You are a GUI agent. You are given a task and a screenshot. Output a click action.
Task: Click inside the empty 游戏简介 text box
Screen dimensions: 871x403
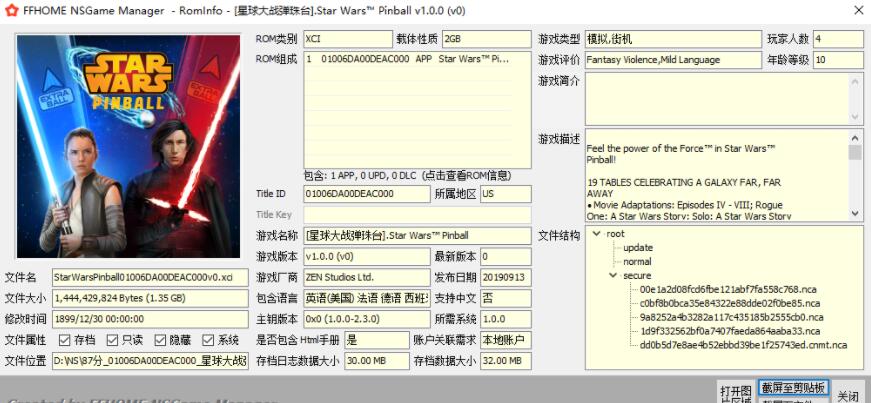(717, 99)
